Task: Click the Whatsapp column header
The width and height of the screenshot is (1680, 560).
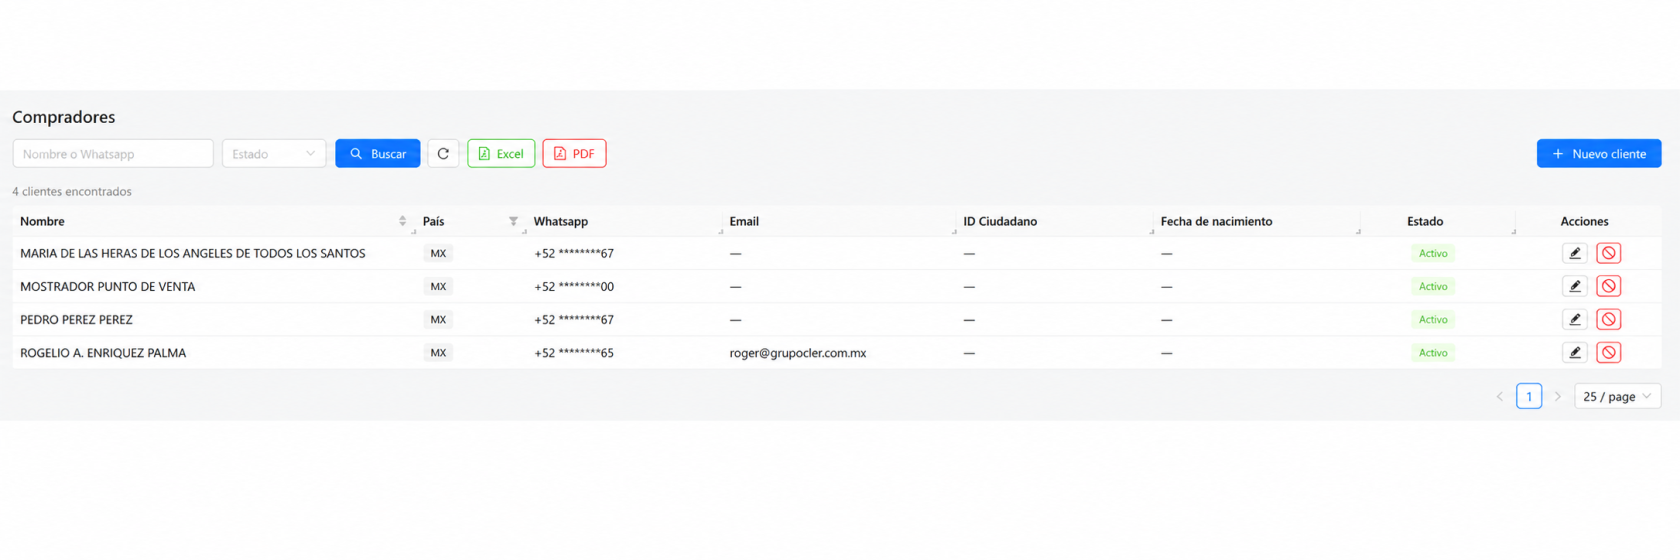Action: pyautogui.click(x=561, y=221)
